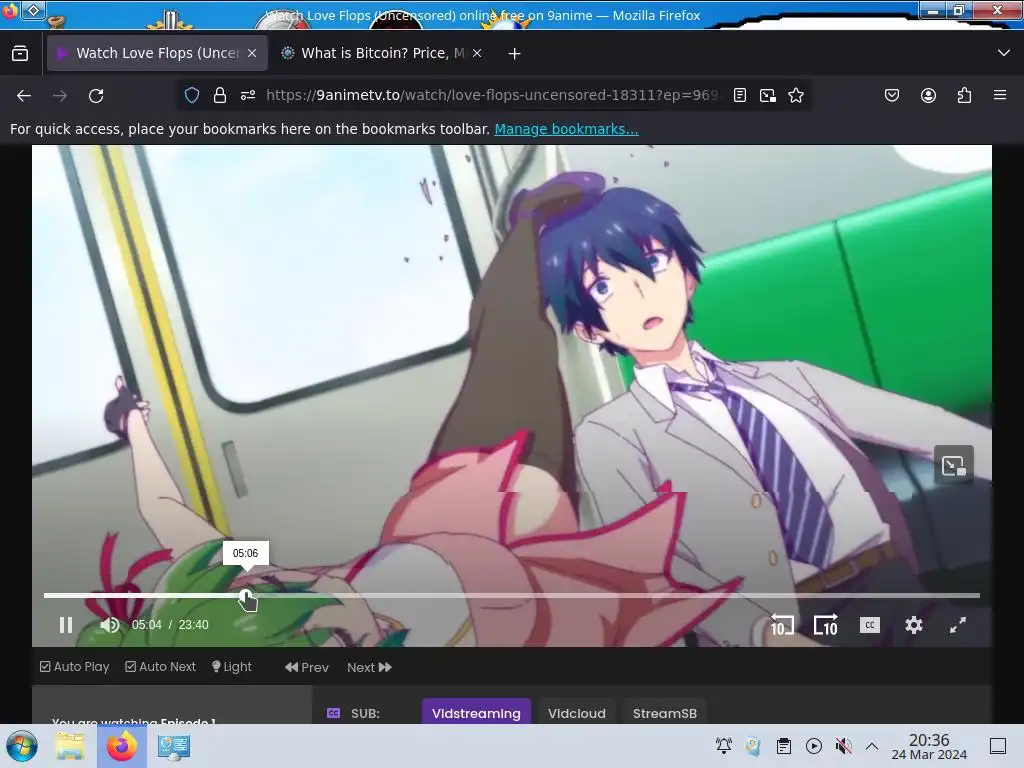Pause the video playback
Image resolution: width=1024 pixels, height=768 pixels.
(66, 625)
